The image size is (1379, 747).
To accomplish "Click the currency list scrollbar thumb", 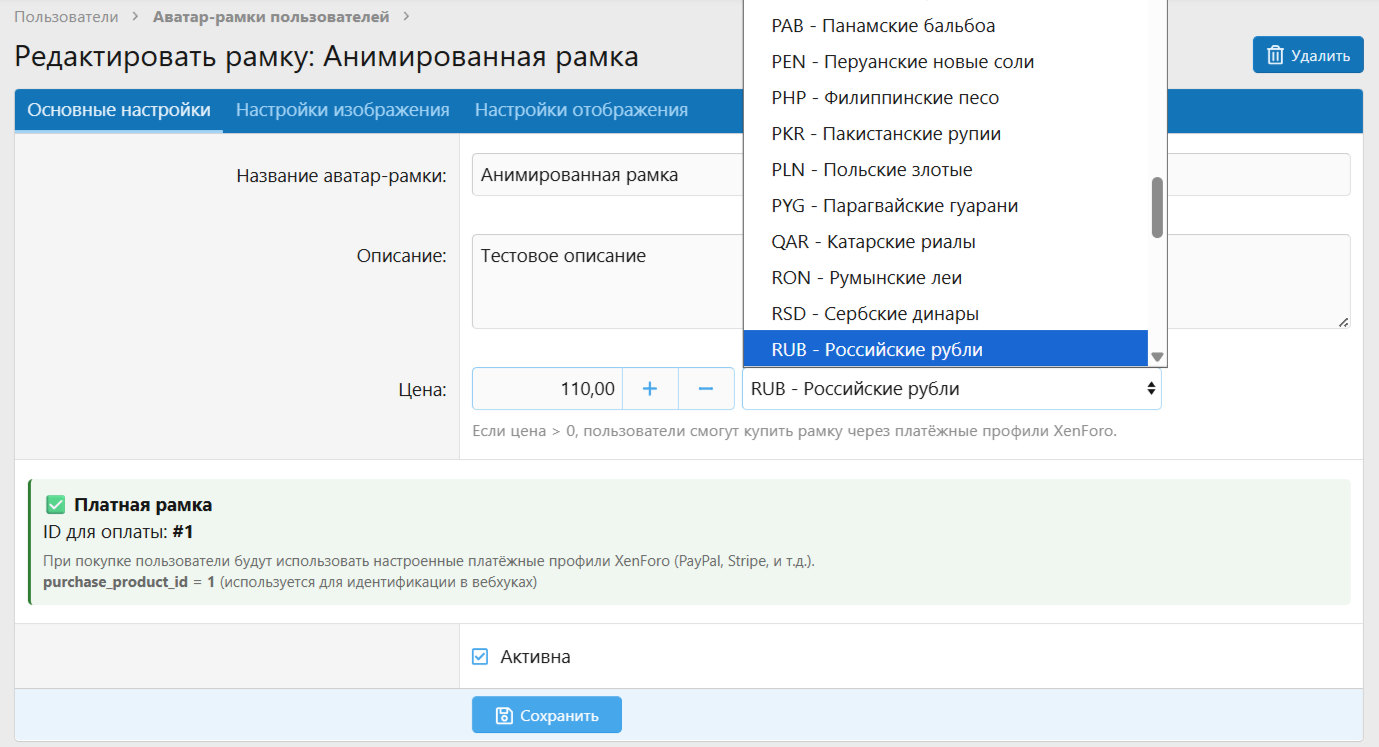I will coord(1157,207).
